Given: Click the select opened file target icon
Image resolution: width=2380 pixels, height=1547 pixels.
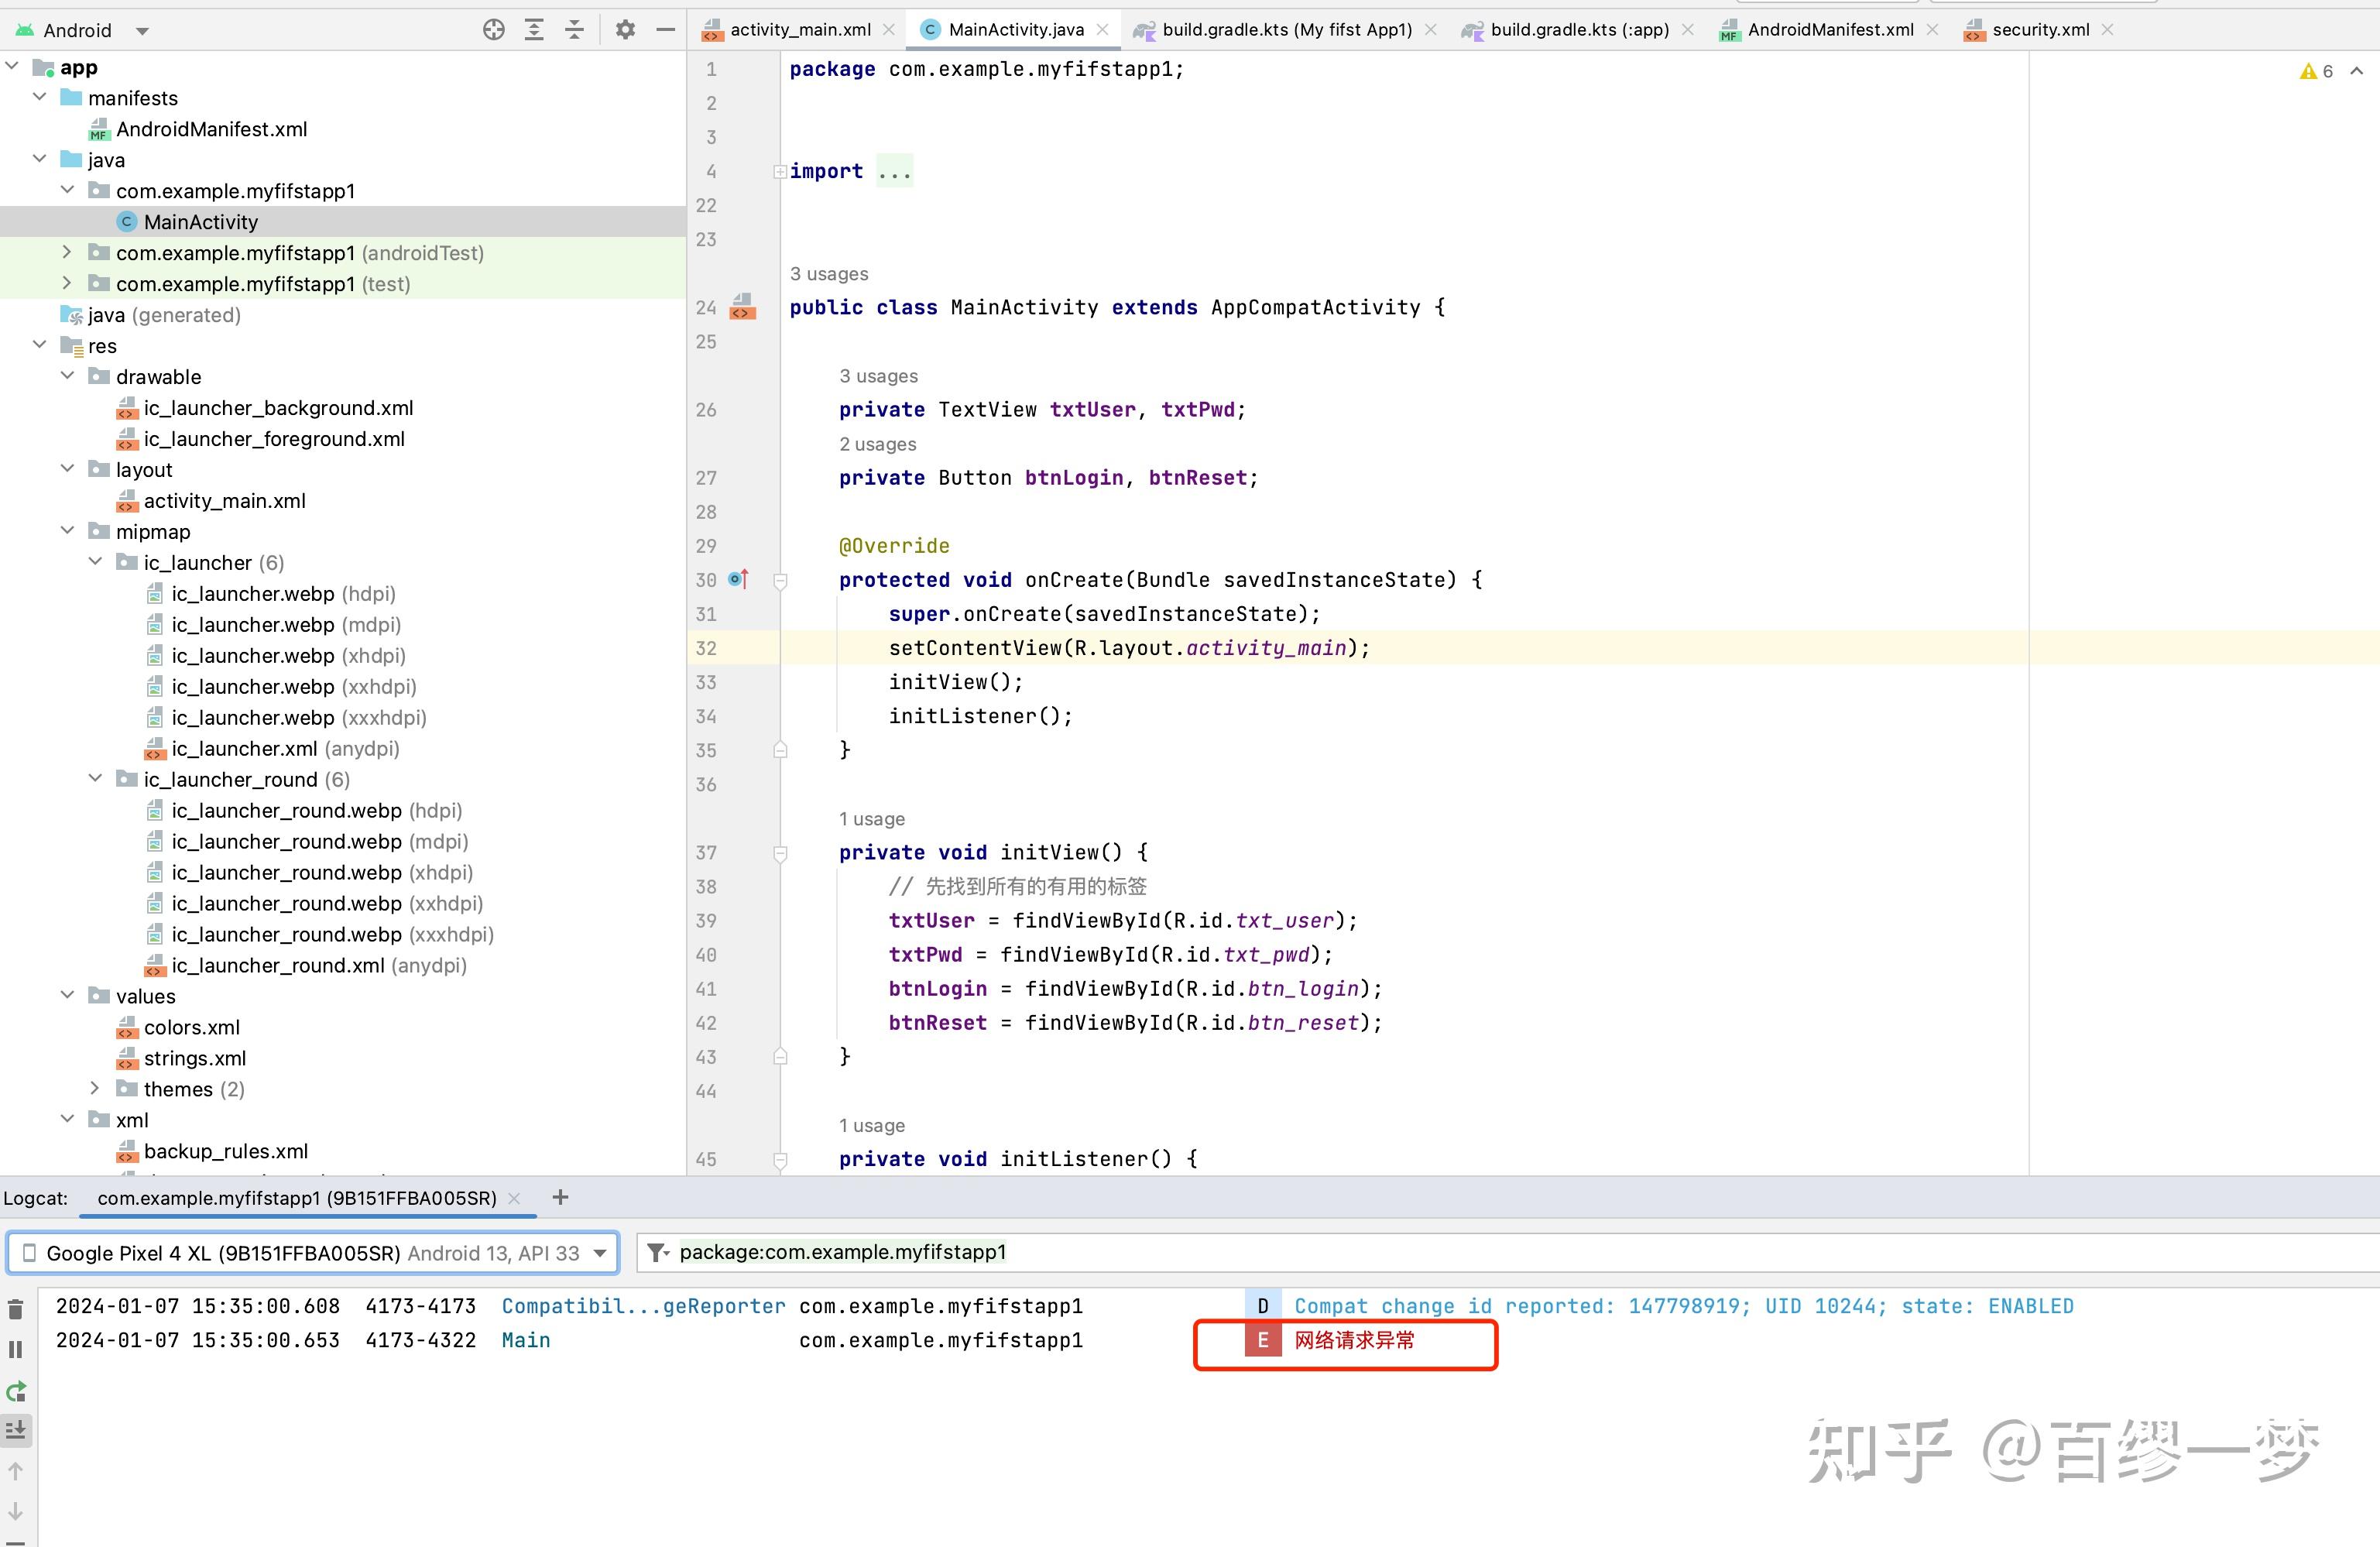Looking at the screenshot, I should 493,30.
